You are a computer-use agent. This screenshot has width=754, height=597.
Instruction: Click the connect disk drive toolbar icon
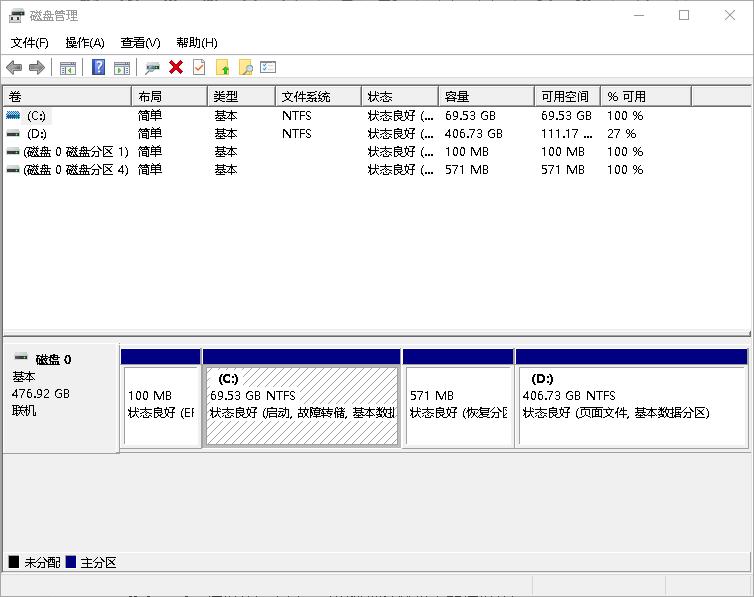click(x=152, y=67)
